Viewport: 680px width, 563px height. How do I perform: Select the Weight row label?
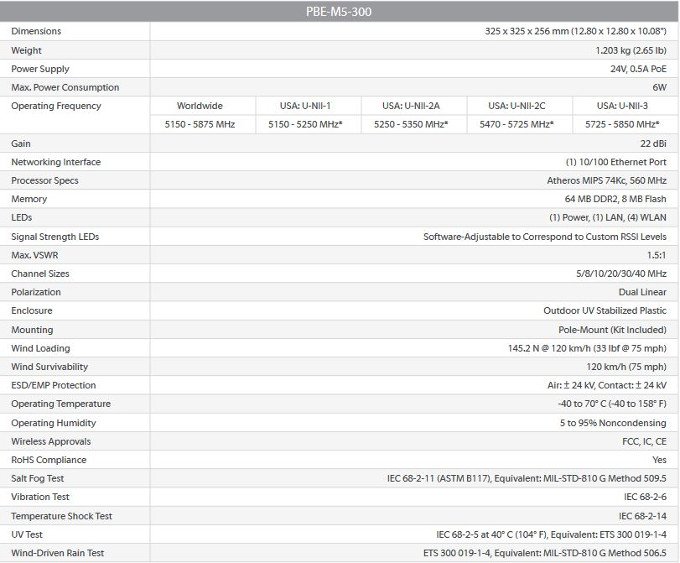(x=26, y=50)
